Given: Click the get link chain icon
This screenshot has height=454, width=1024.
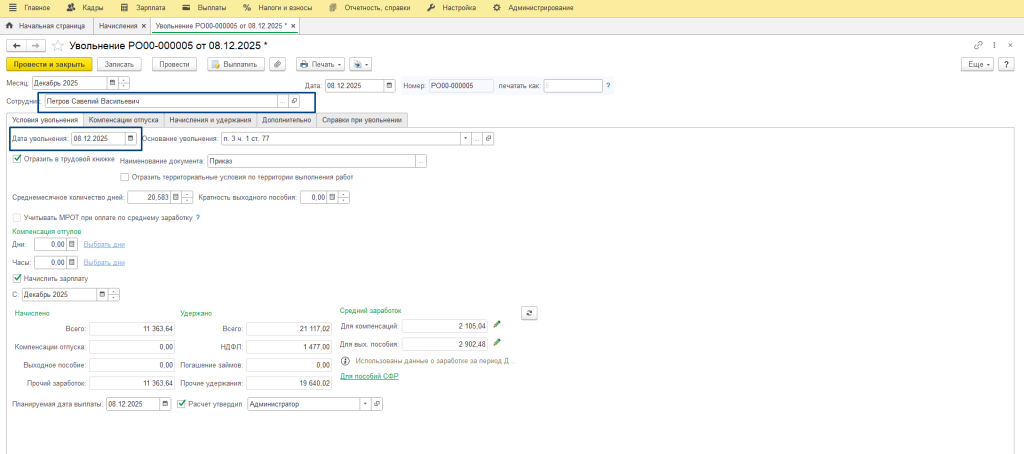Looking at the screenshot, I should tap(978, 46).
